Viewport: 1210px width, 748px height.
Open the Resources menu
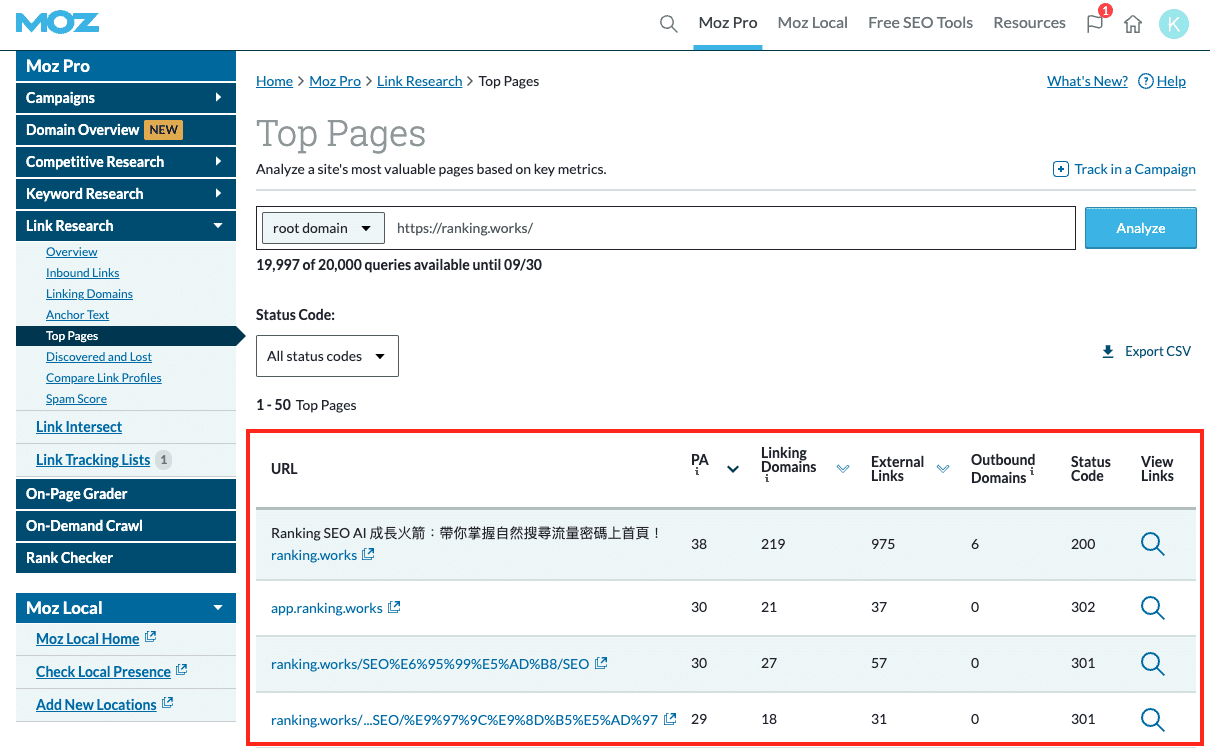pyautogui.click(x=1029, y=23)
